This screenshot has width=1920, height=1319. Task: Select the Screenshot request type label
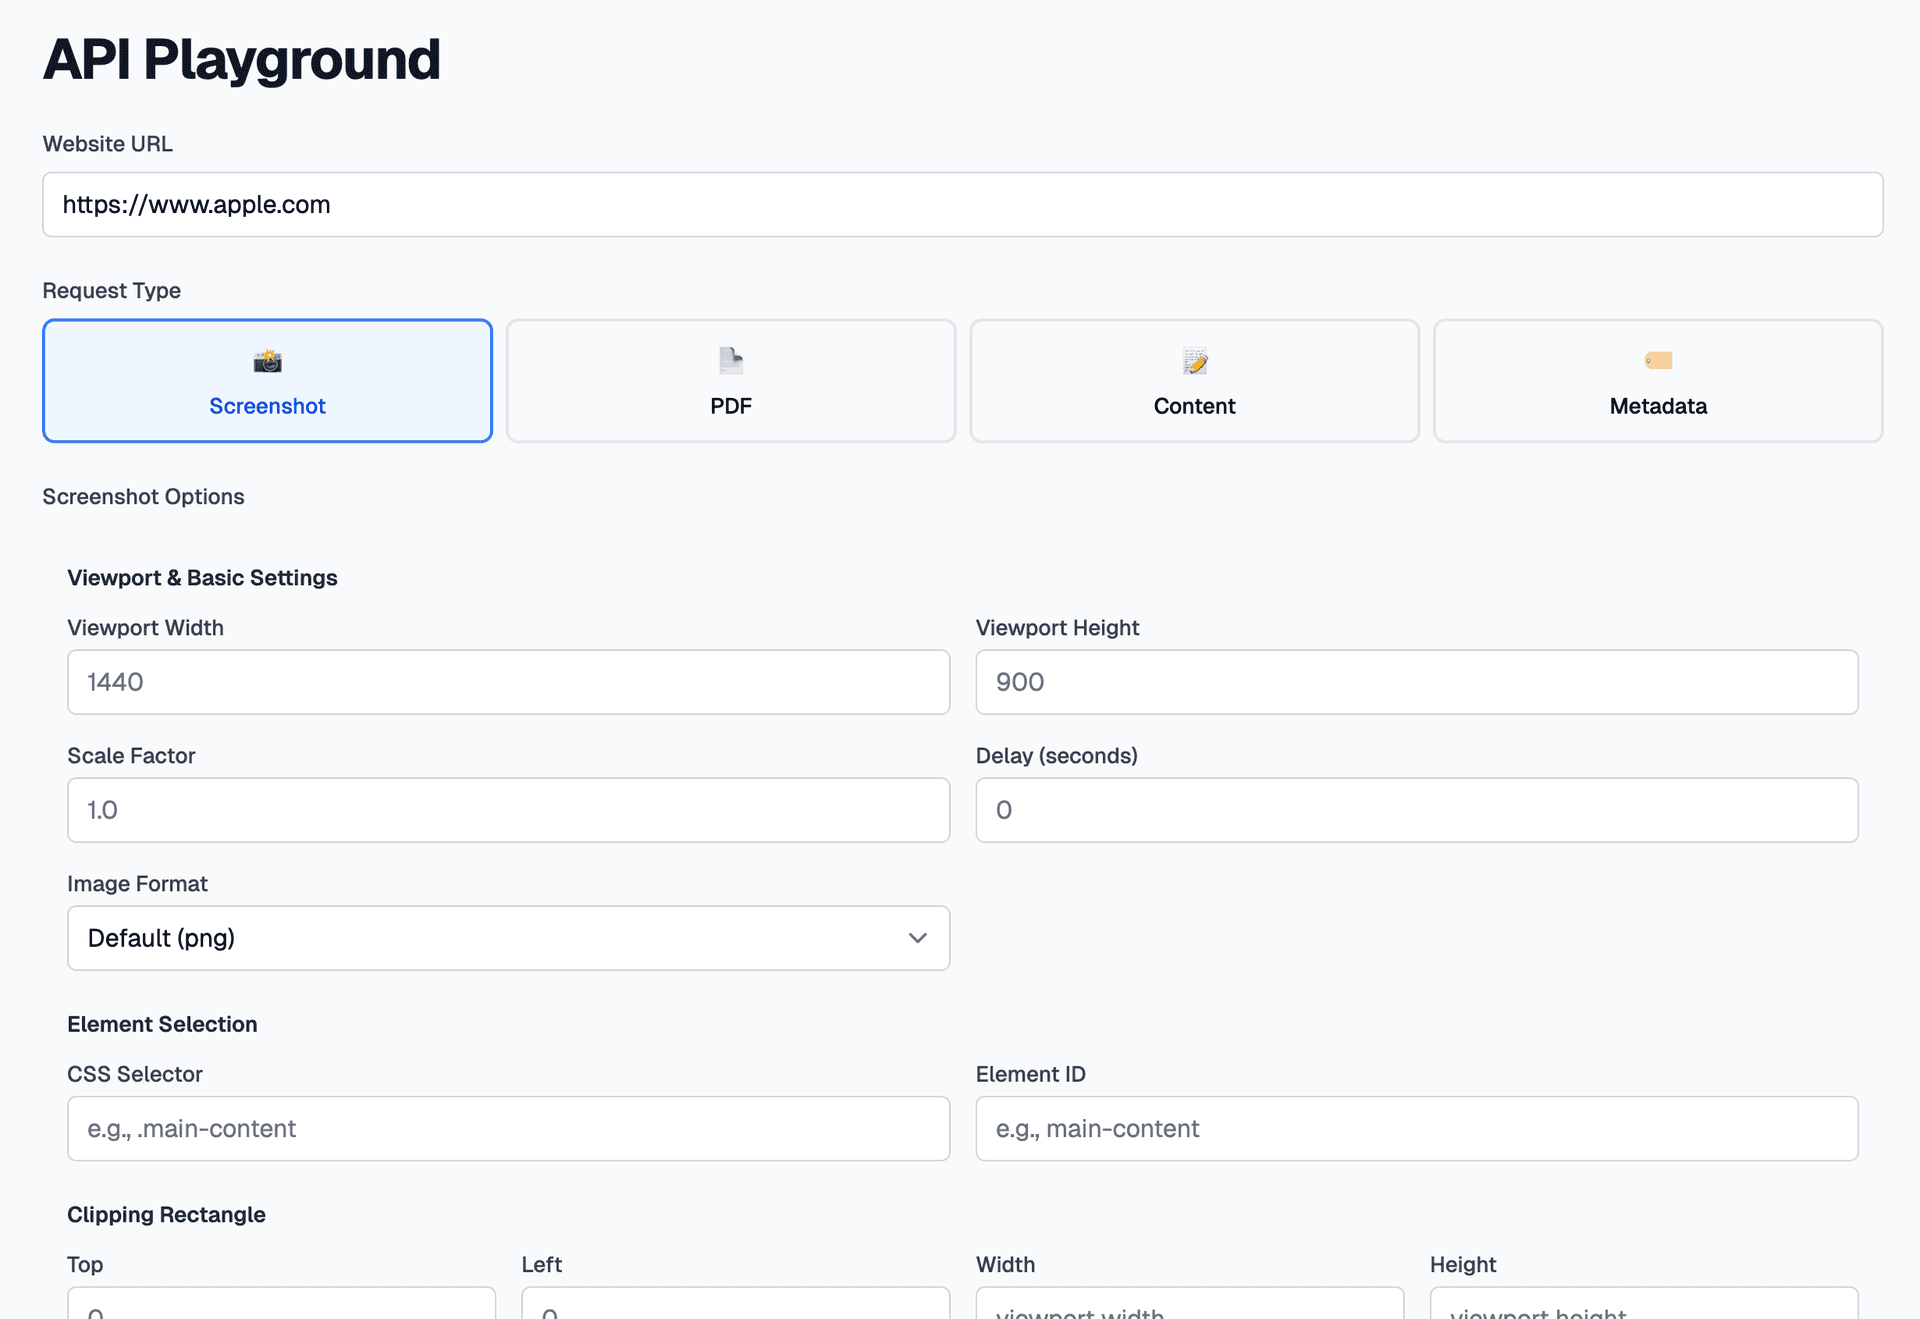267,406
